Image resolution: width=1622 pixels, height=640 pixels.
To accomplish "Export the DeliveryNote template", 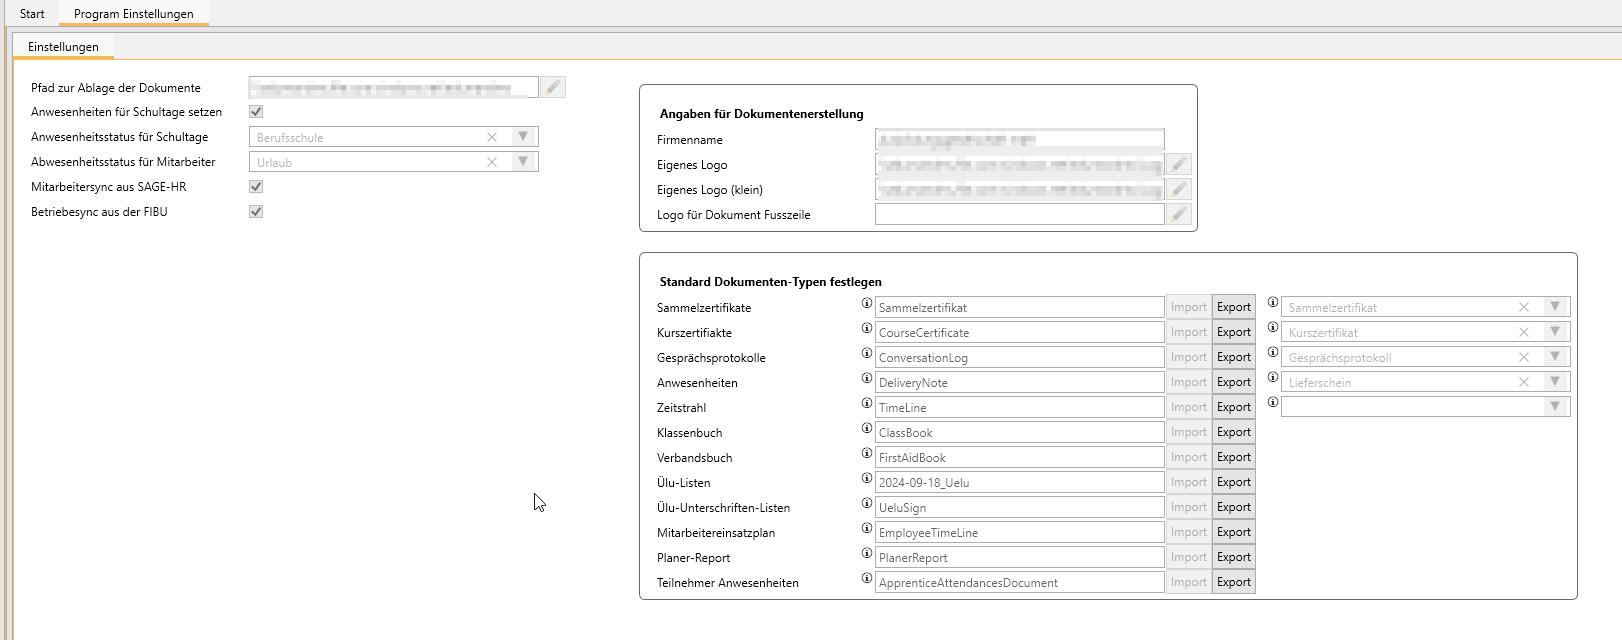I will tap(1234, 382).
